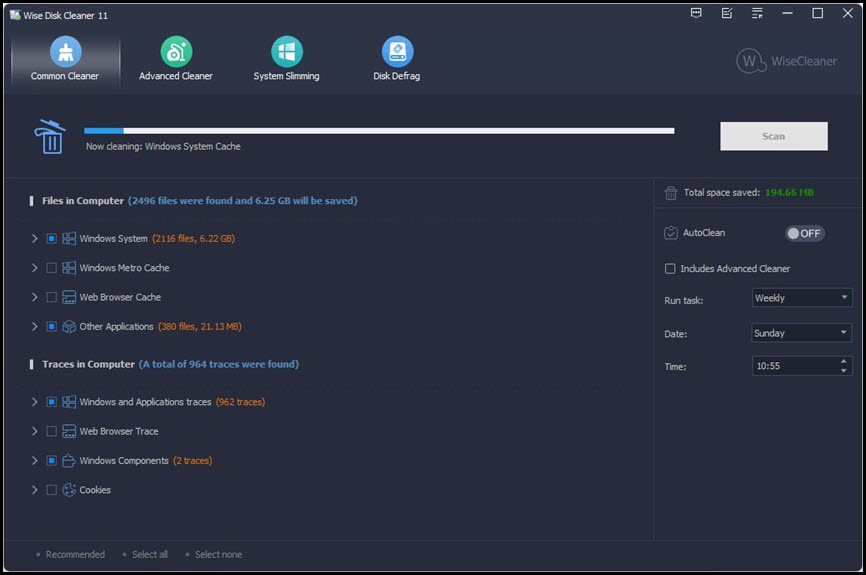
Task: Expand the Other Applications row
Action: pyautogui.click(x=34, y=326)
